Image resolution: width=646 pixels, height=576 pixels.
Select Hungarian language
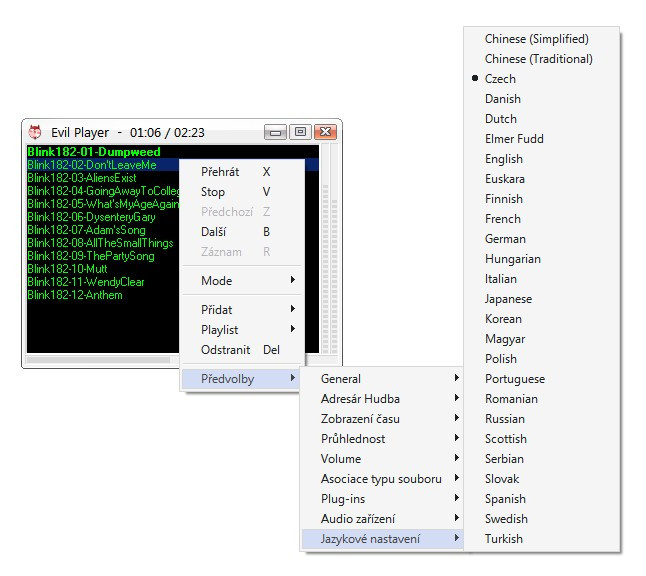[x=542, y=259]
